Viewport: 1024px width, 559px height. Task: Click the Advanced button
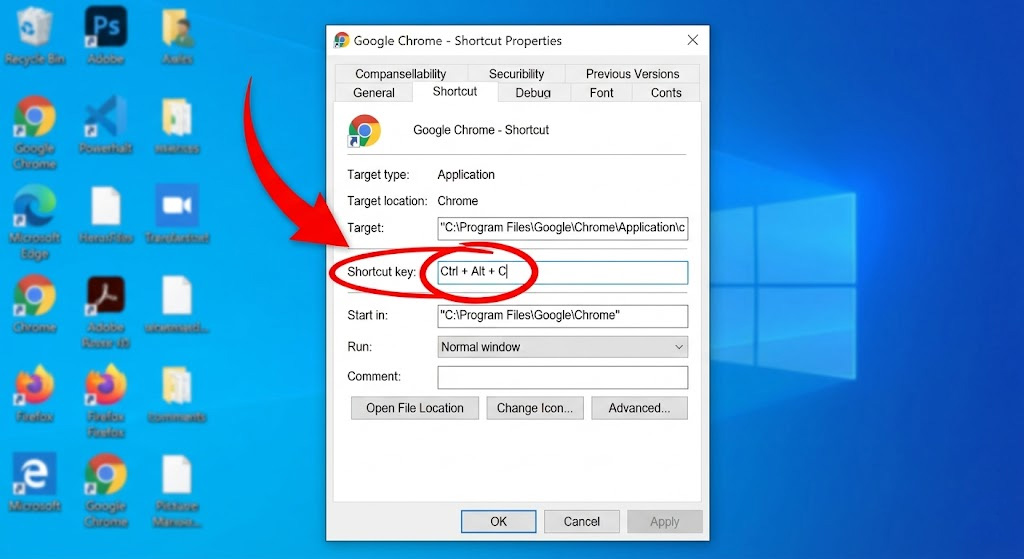[x=639, y=408]
